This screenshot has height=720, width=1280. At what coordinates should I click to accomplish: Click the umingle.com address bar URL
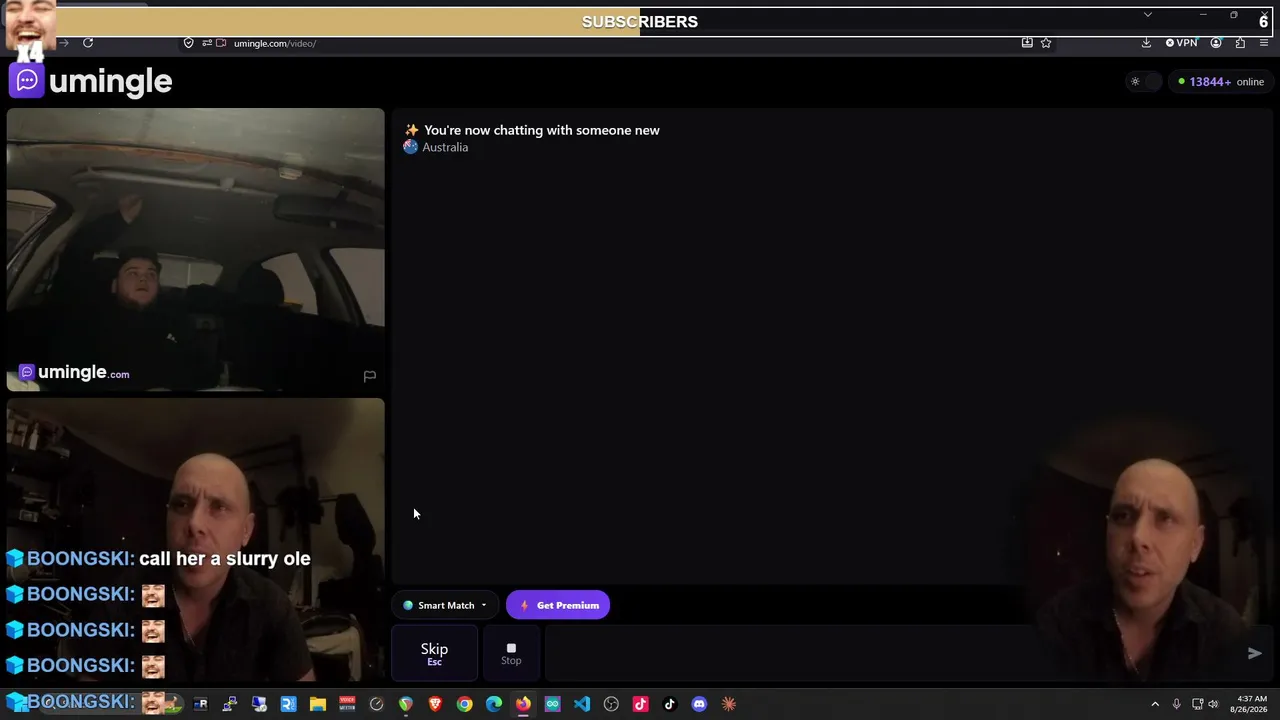pos(275,43)
